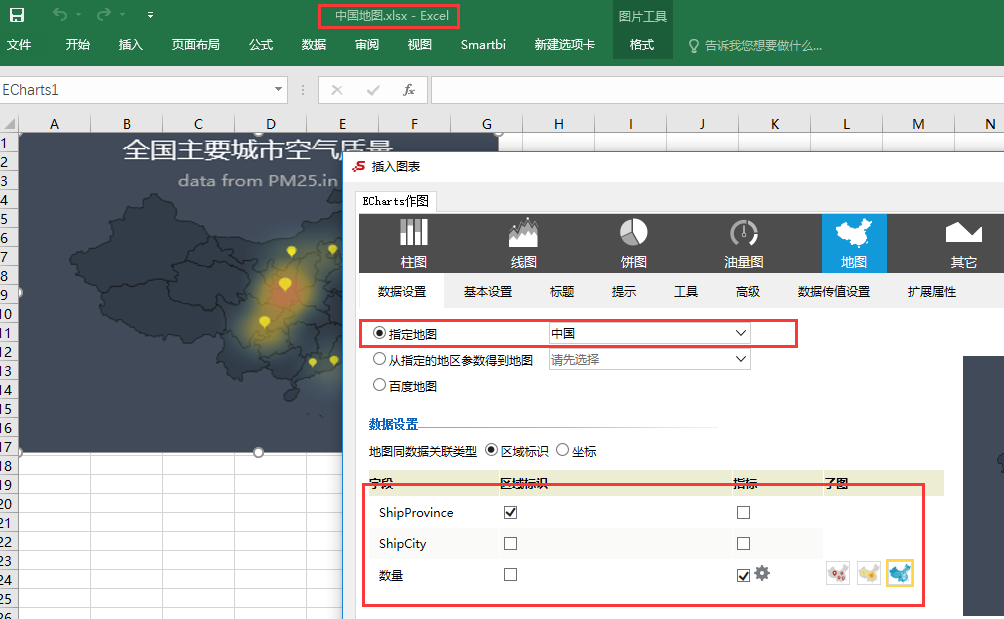
Task: Expand the Name Box dropdown arrow
Action: pos(279,90)
